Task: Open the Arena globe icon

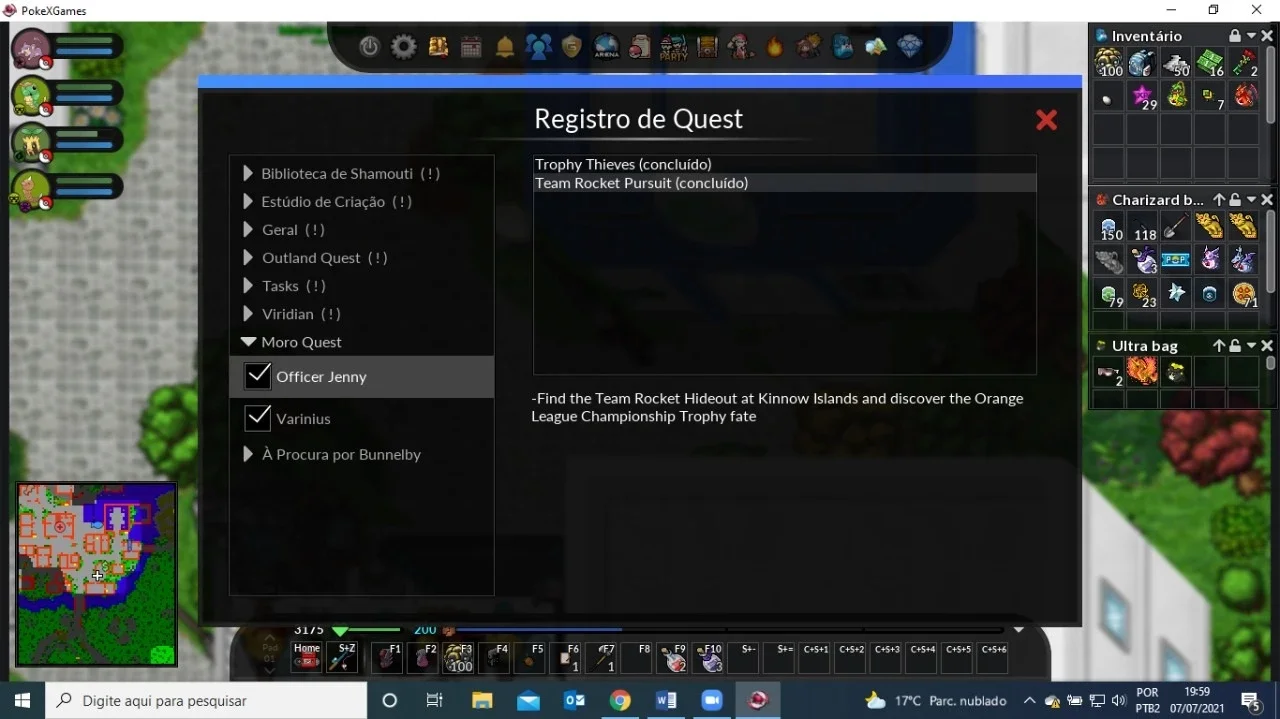Action: click(606, 47)
